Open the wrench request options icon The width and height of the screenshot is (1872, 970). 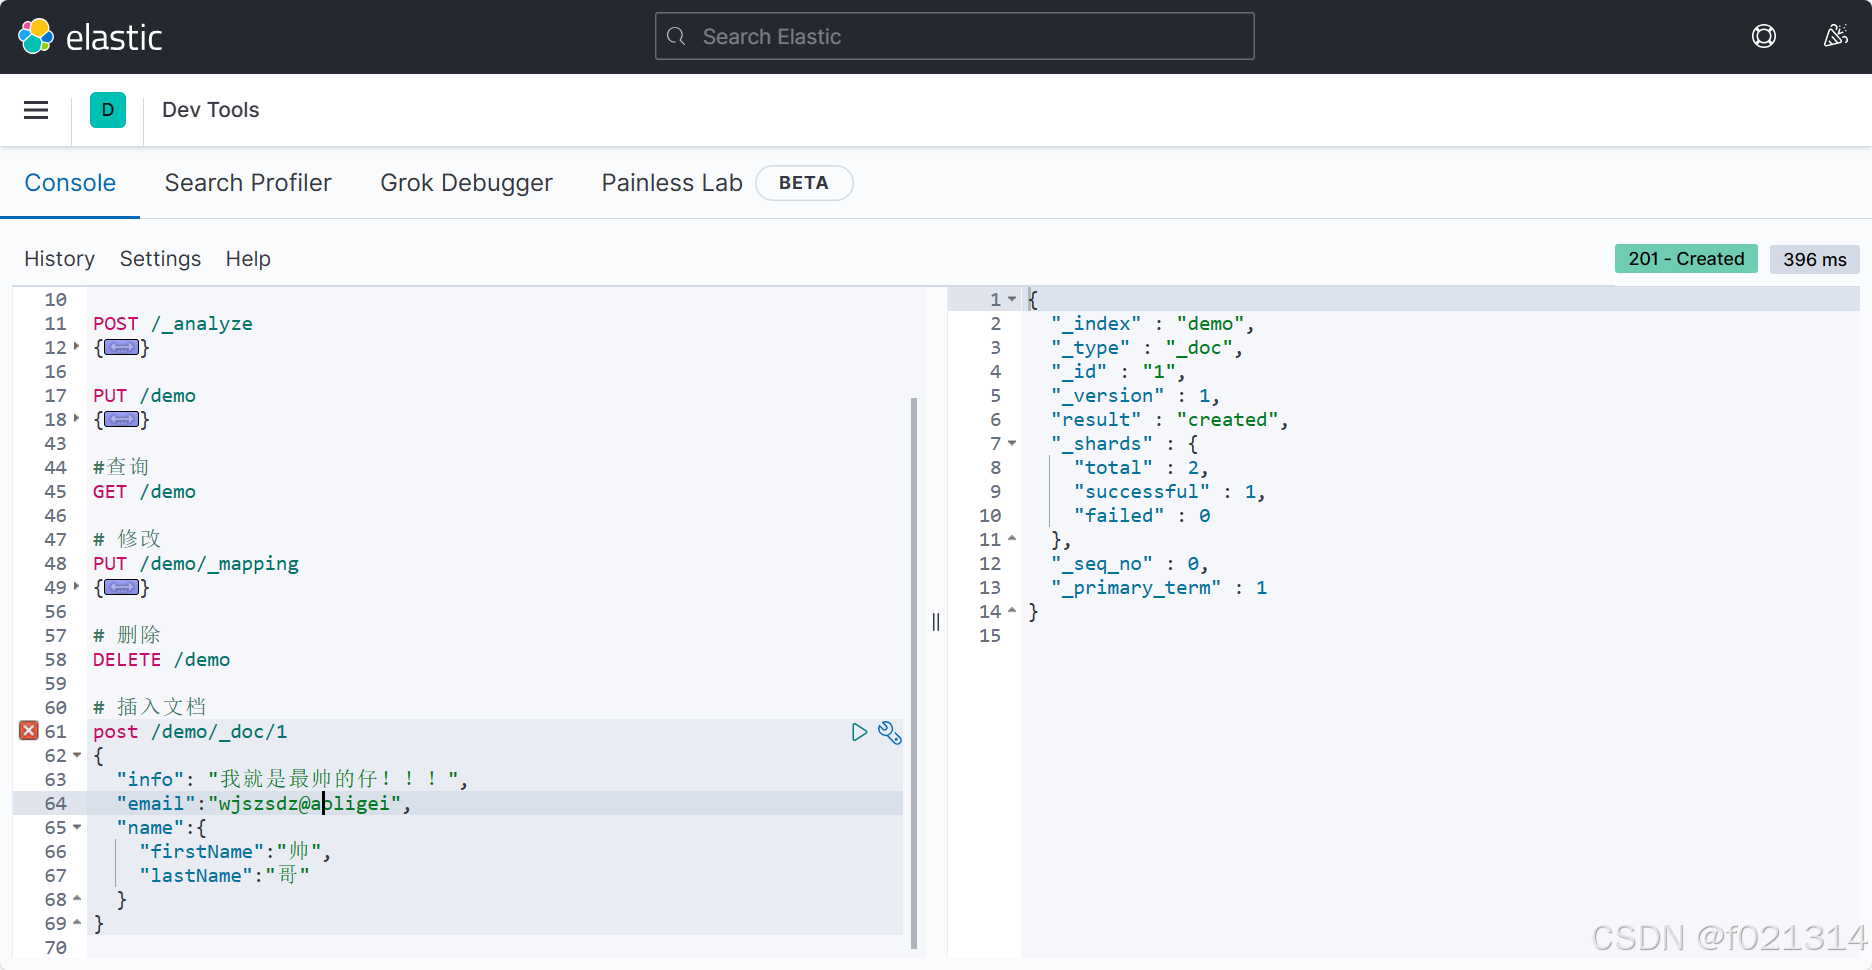(x=889, y=732)
